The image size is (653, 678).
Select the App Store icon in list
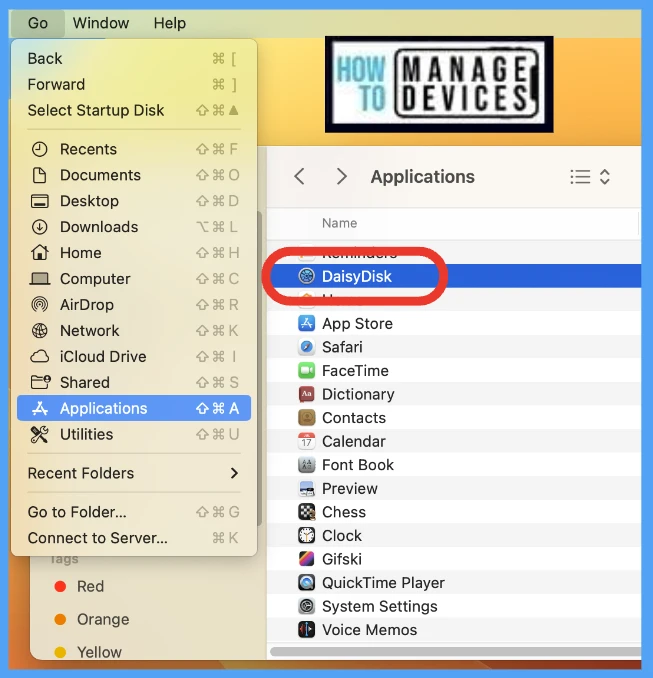point(307,323)
